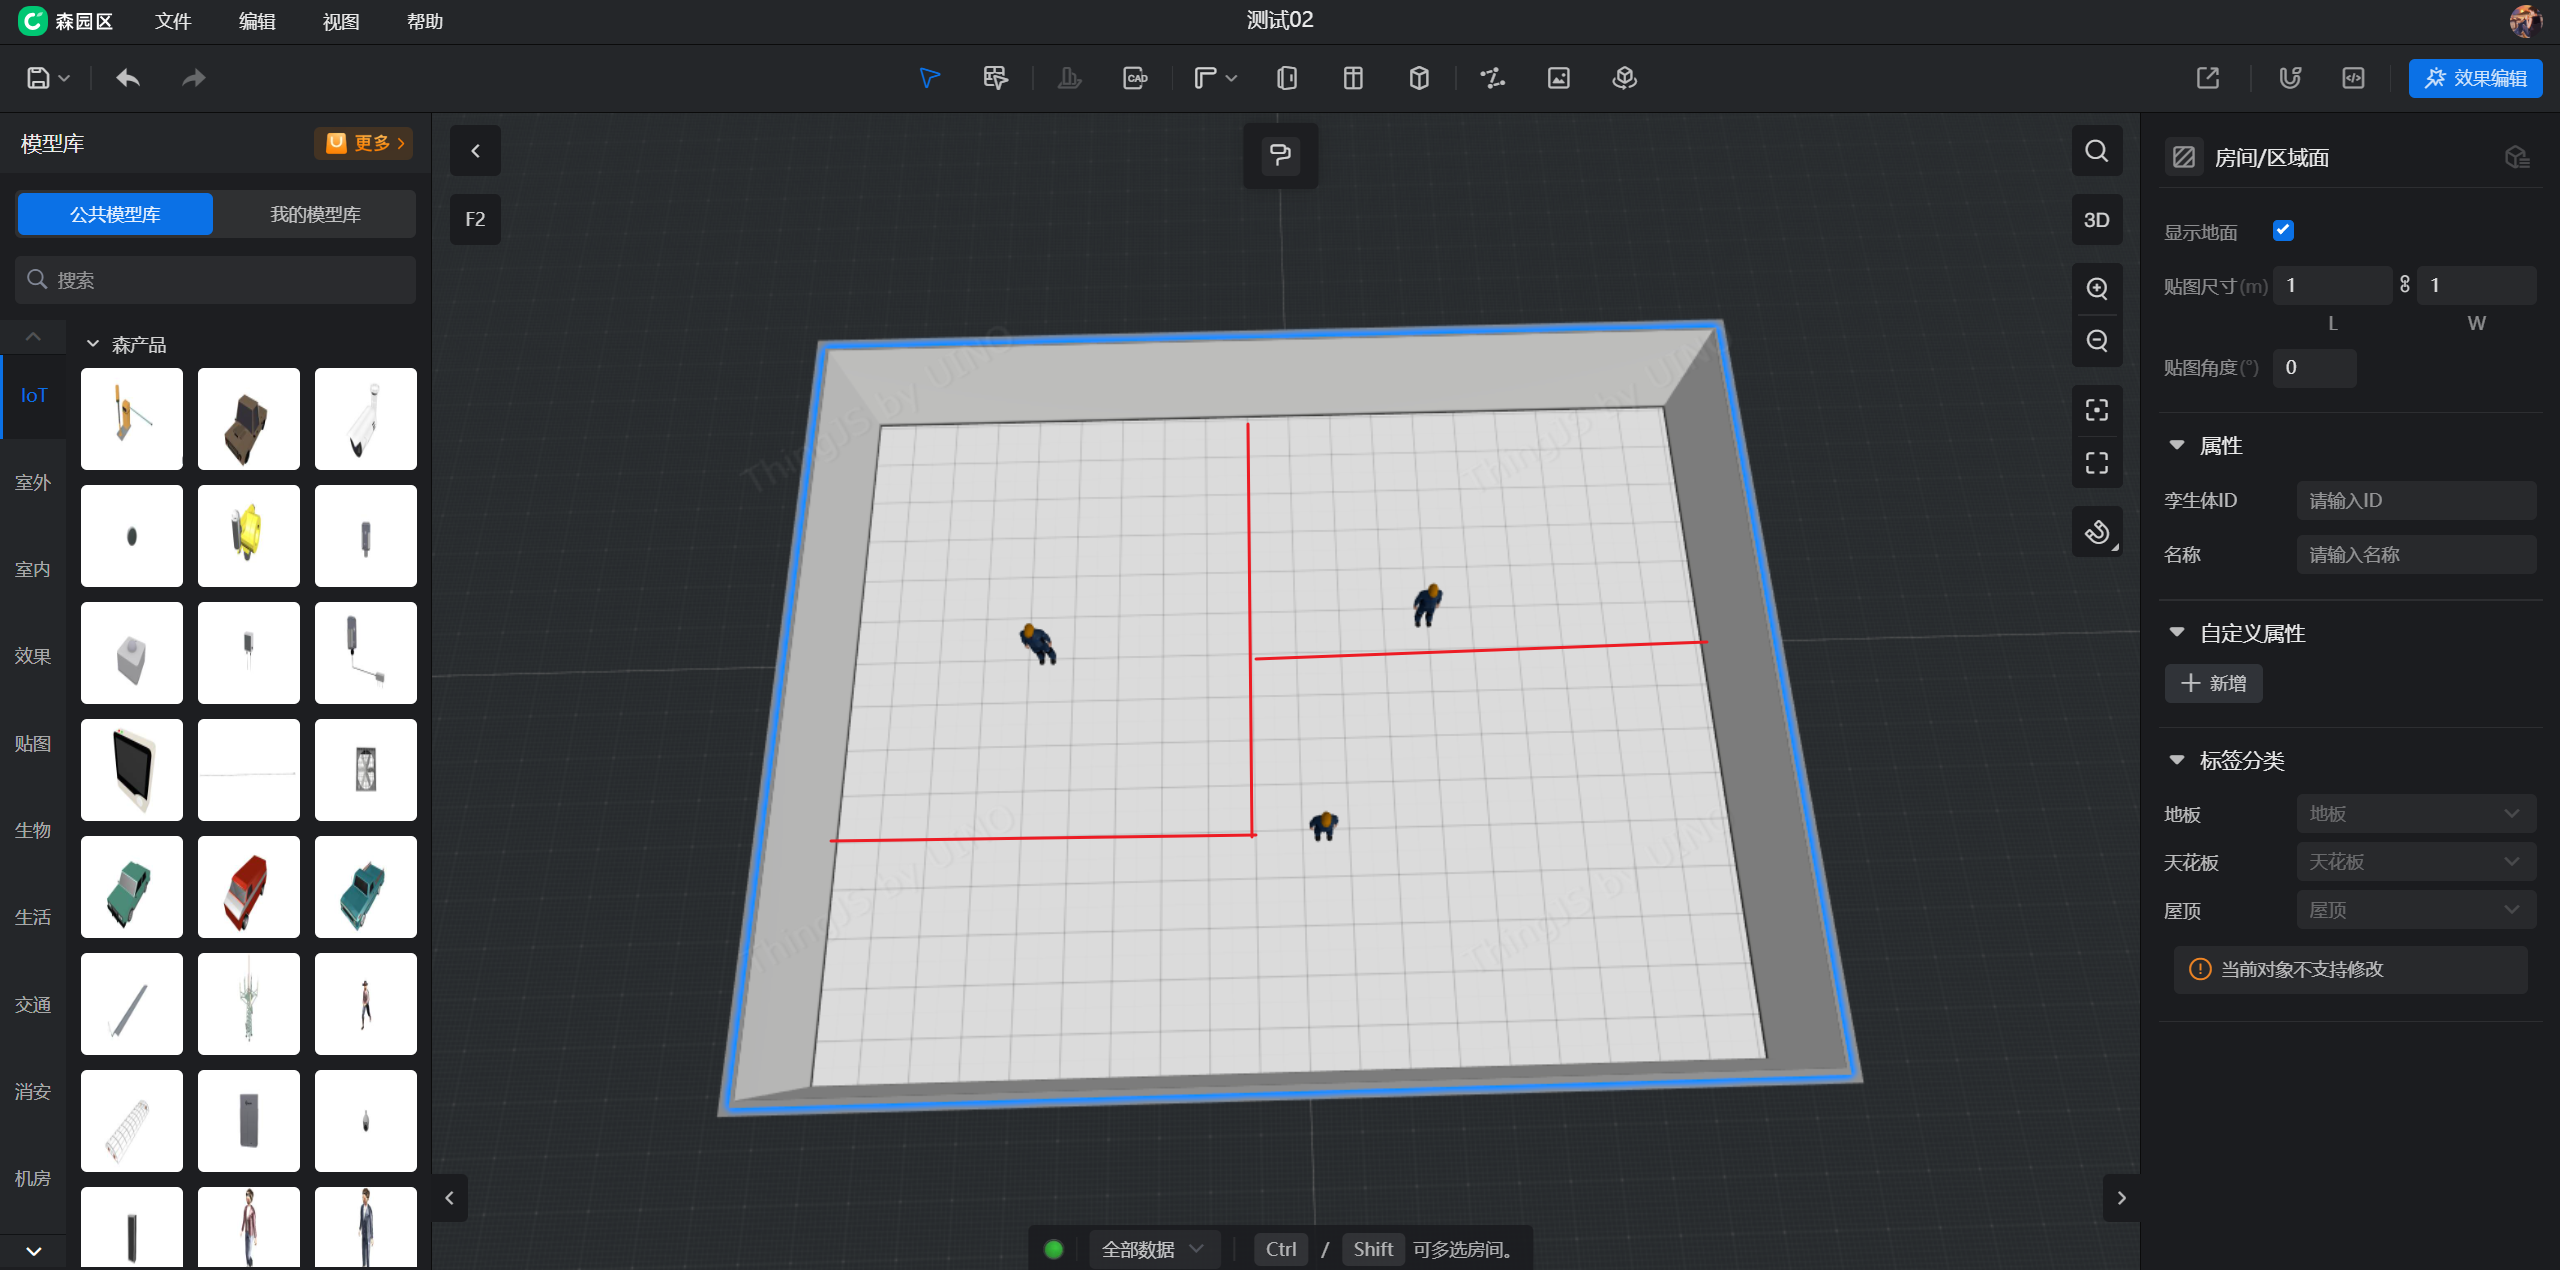Activate the box-select tool icon
This screenshot has width=2560, height=1270.
995,78
